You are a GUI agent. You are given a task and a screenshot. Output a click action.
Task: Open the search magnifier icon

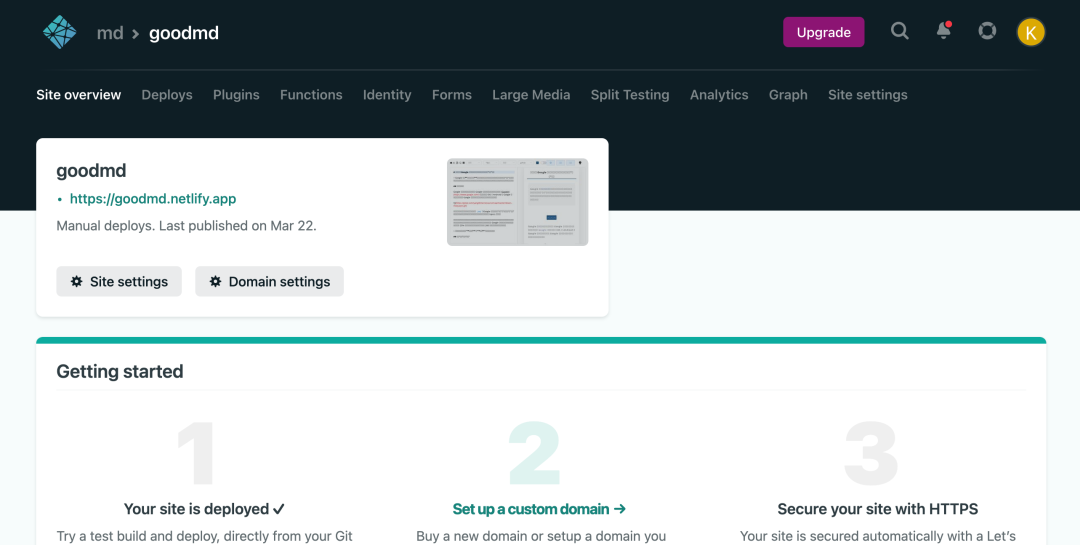tap(900, 31)
